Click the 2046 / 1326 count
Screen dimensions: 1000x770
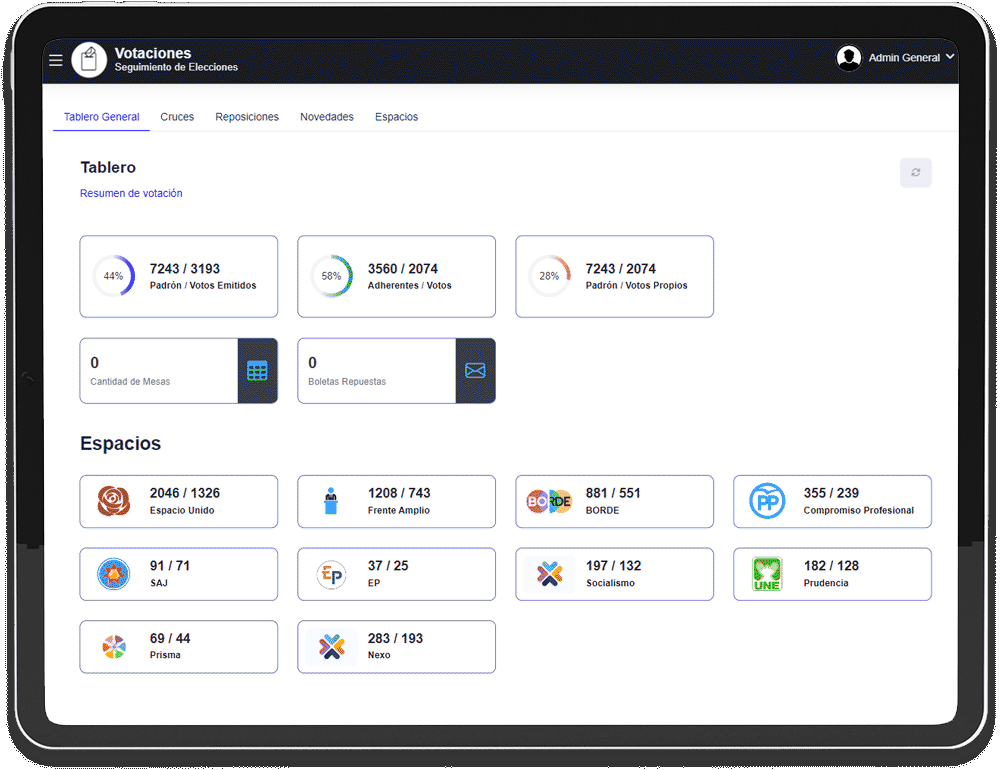coord(185,493)
